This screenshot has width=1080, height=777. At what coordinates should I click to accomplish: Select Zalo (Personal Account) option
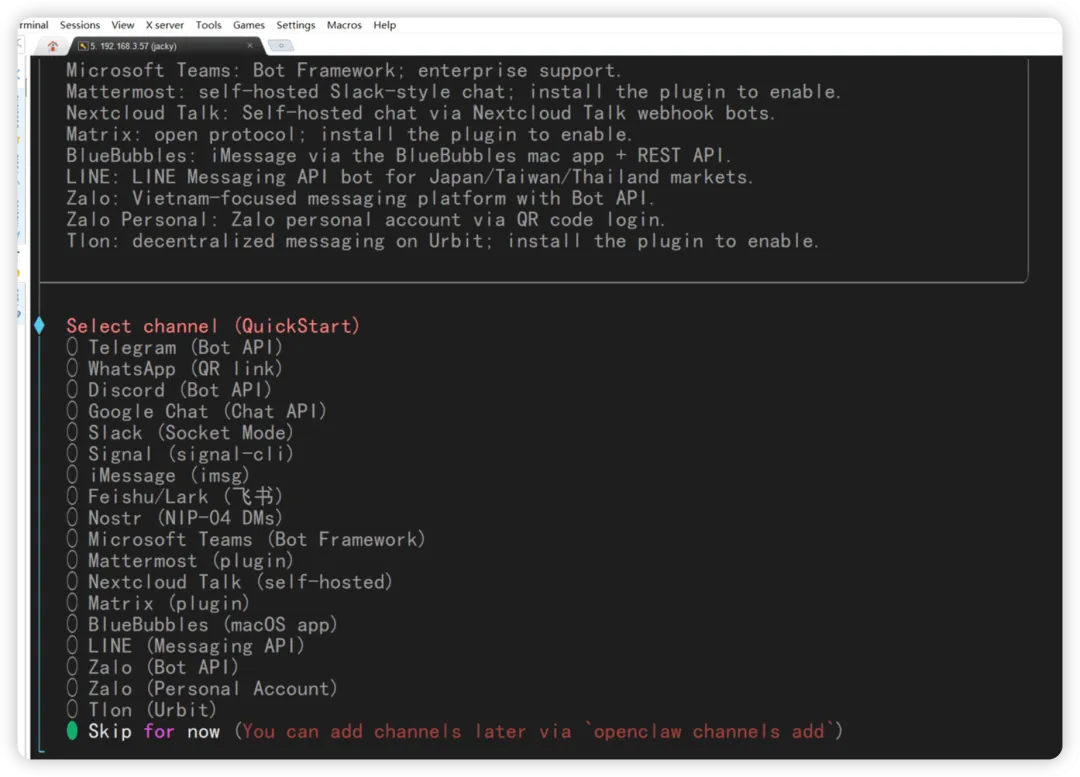pos(202,689)
